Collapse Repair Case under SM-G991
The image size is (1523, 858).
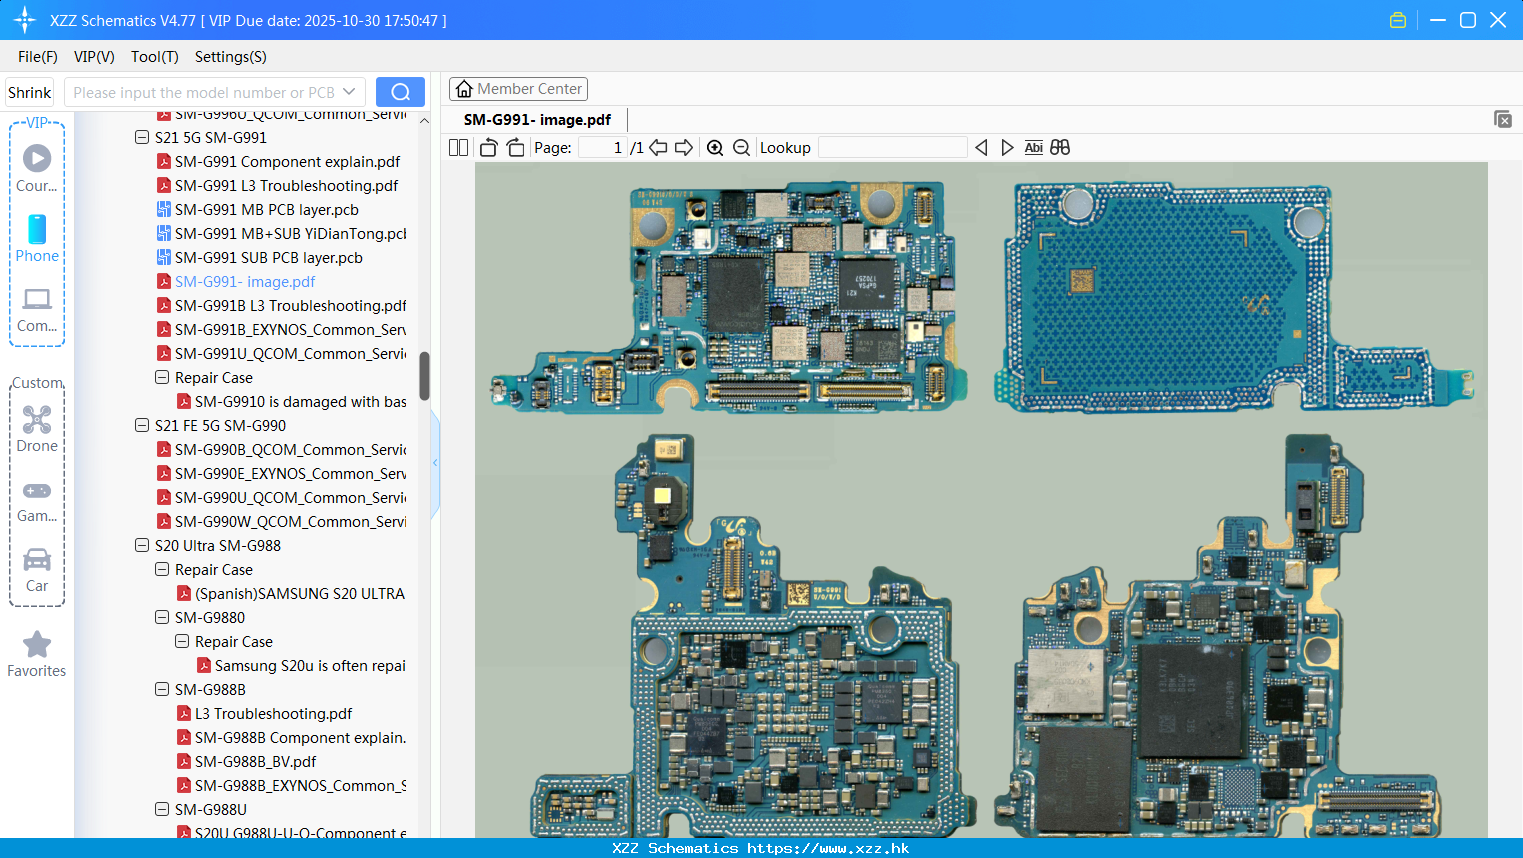point(162,378)
